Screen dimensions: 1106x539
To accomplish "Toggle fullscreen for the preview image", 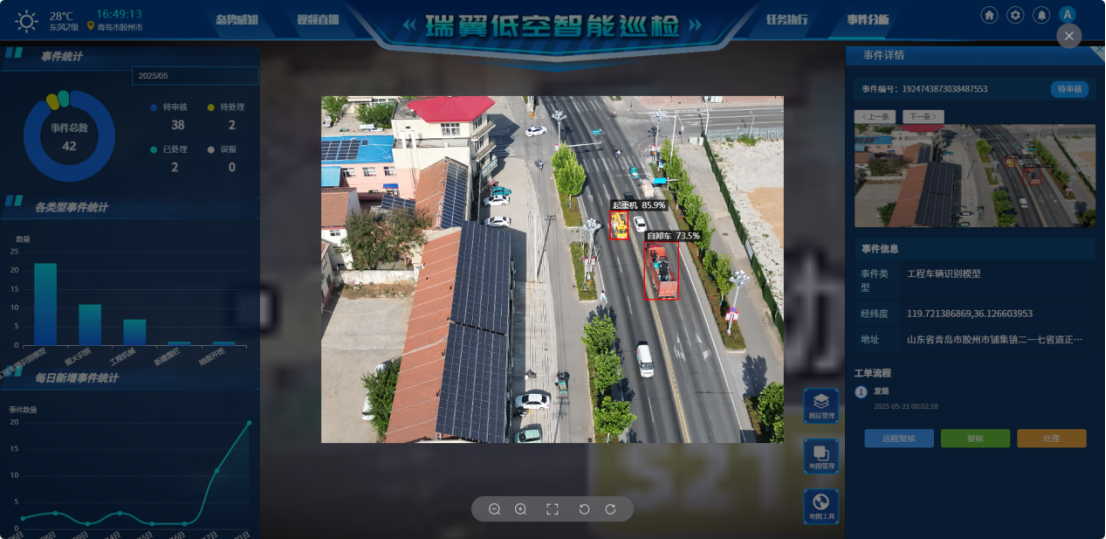I will 552,509.
